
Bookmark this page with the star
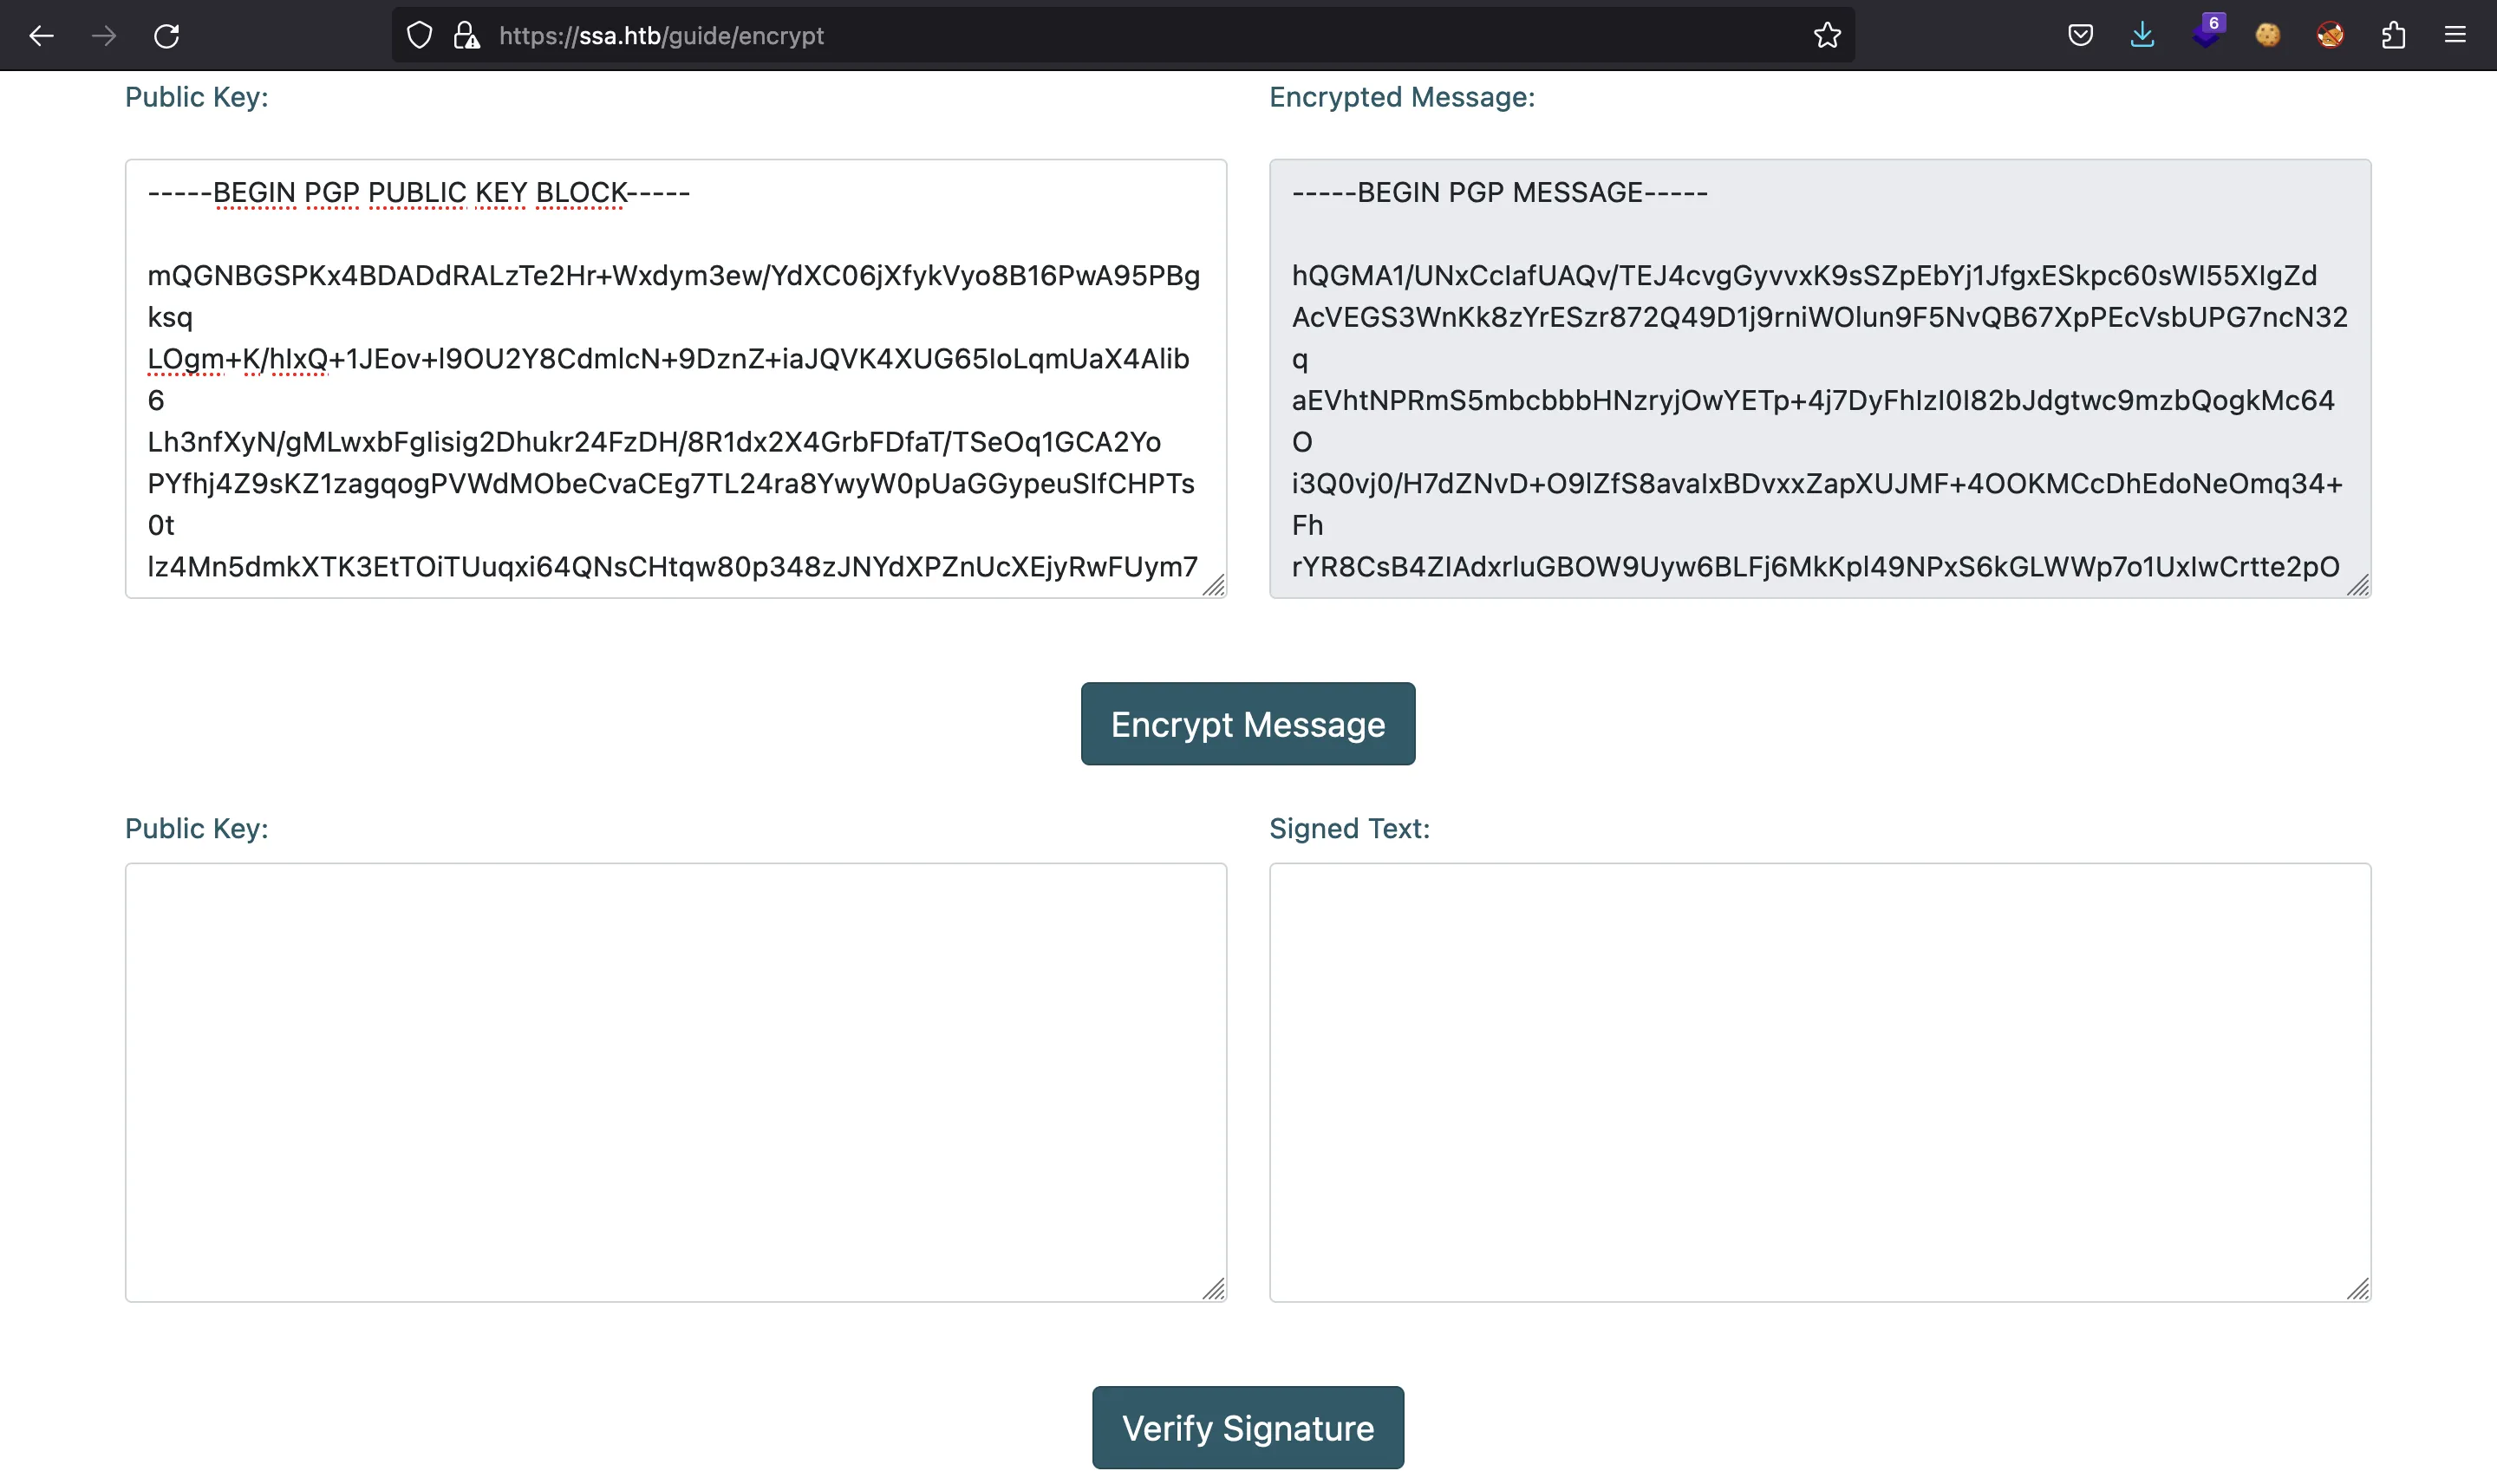tap(1827, 36)
